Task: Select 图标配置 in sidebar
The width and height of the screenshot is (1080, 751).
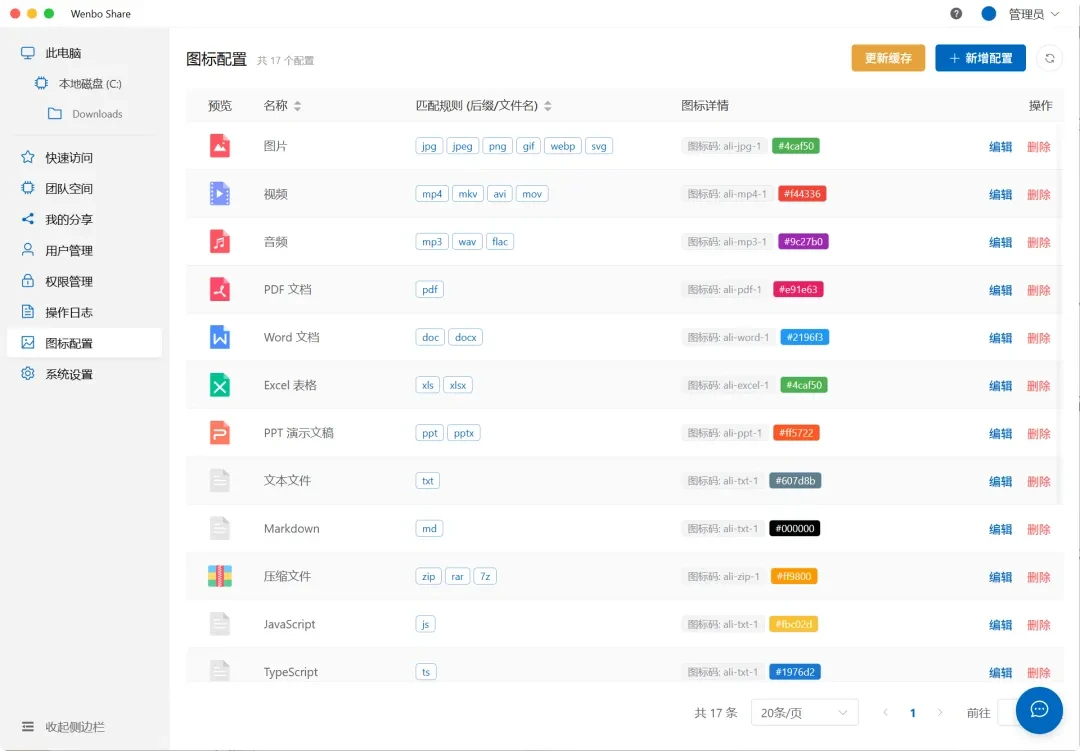Action: click(84, 343)
